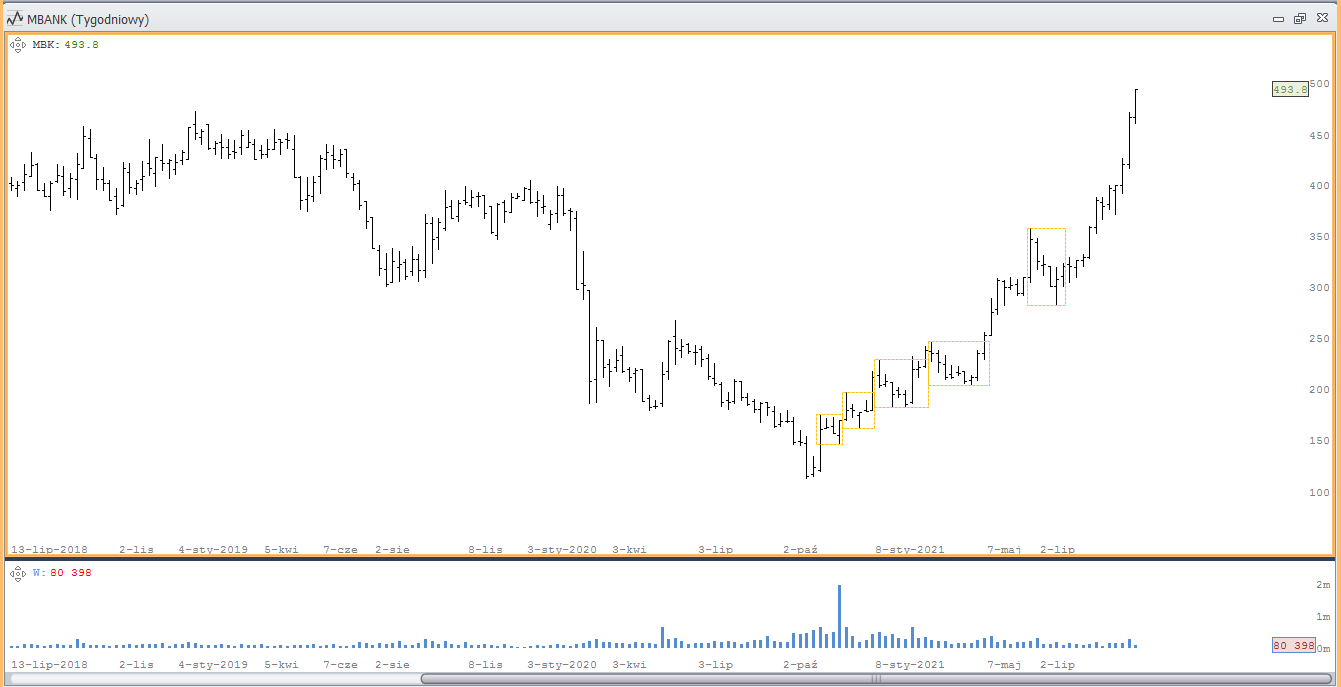
Task: Click the 450 price axis label
Action: click(x=1319, y=135)
